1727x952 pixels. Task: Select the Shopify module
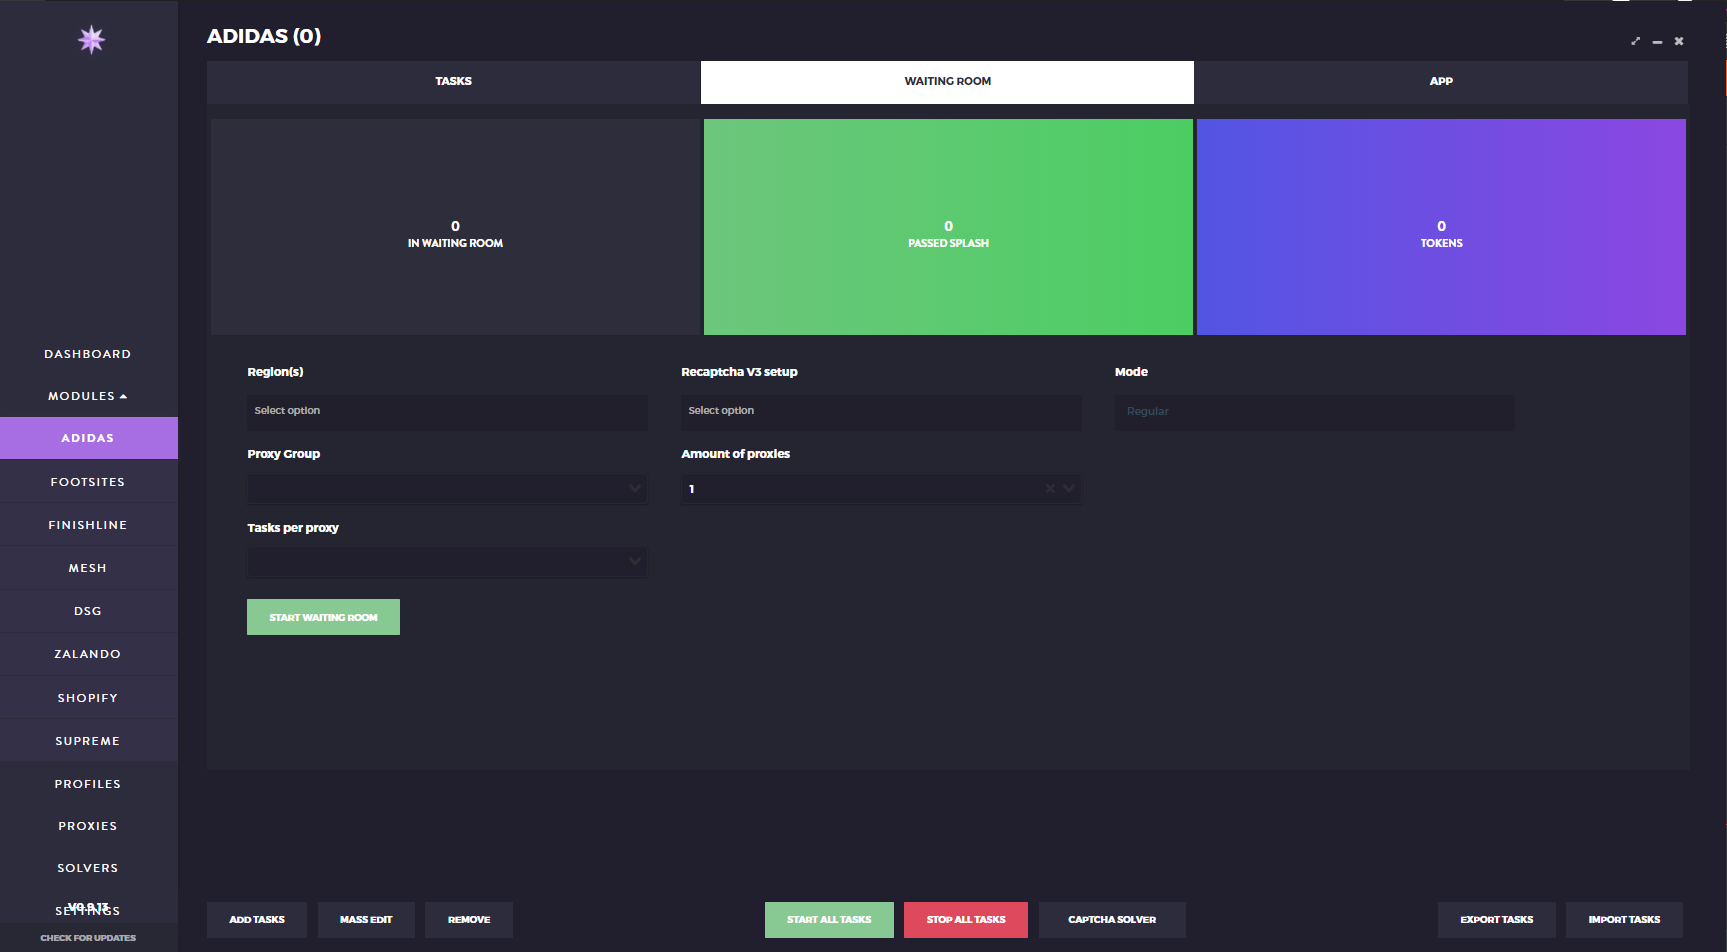coord(88,698)
